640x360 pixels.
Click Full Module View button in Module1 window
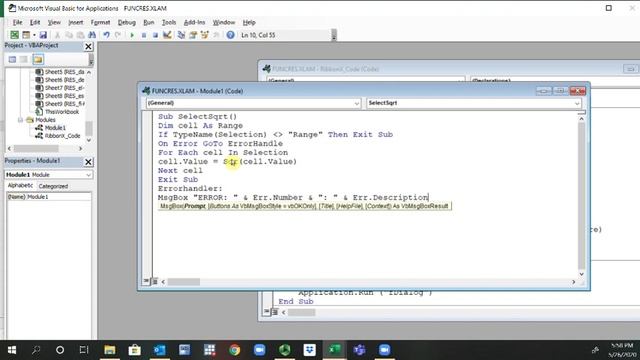(155, 281)
